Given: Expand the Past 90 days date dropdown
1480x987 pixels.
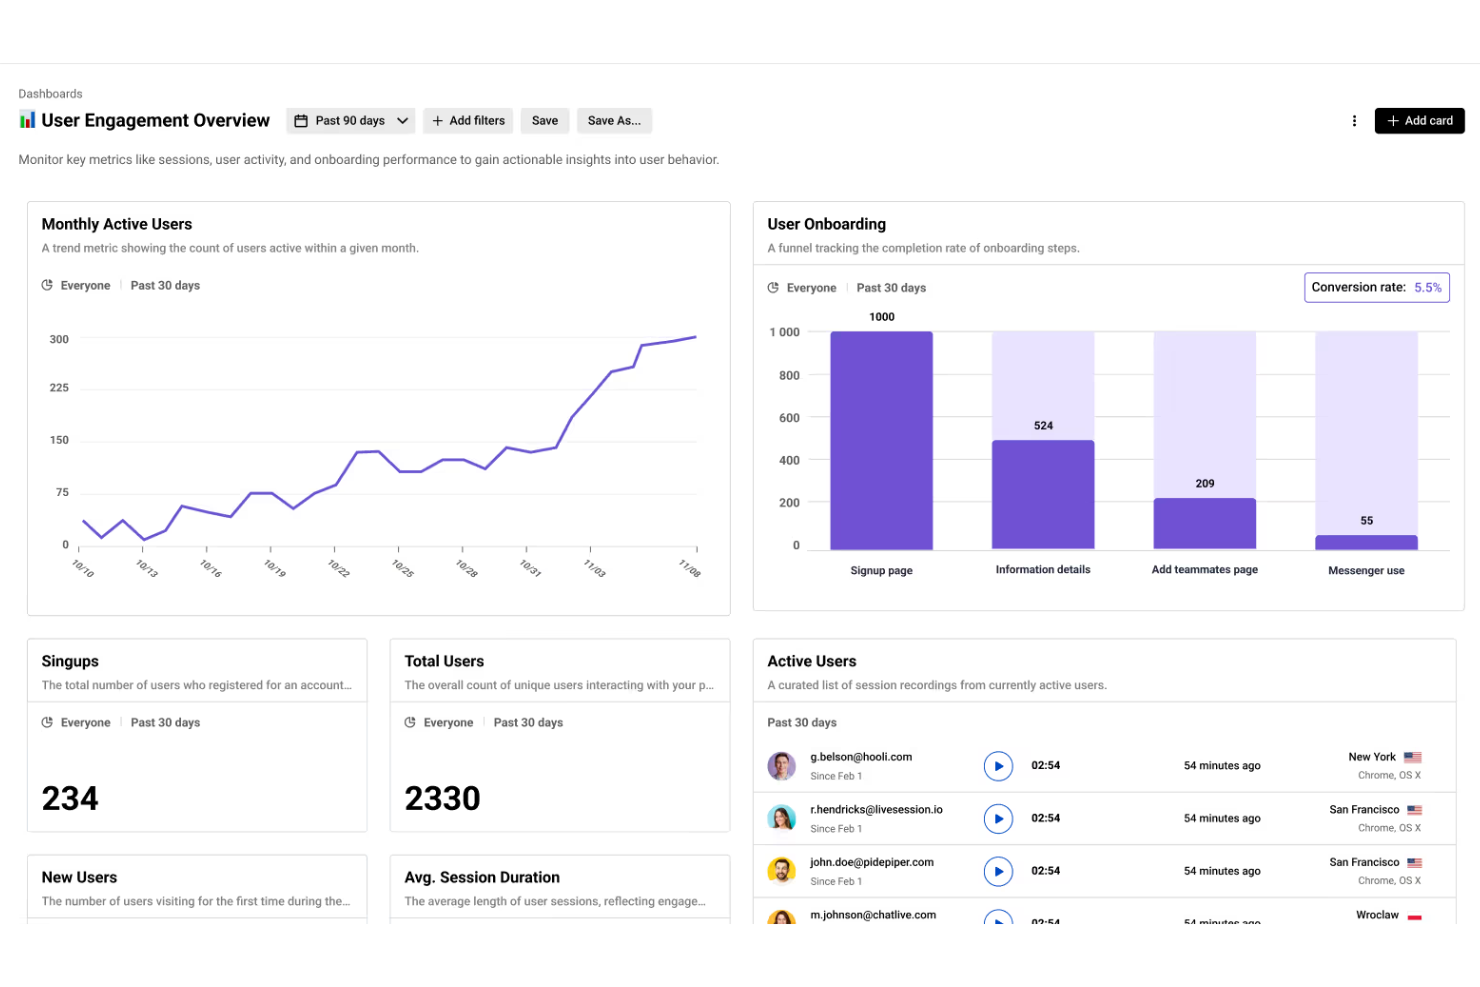Looking at the screenshot, I should [351, 121].
